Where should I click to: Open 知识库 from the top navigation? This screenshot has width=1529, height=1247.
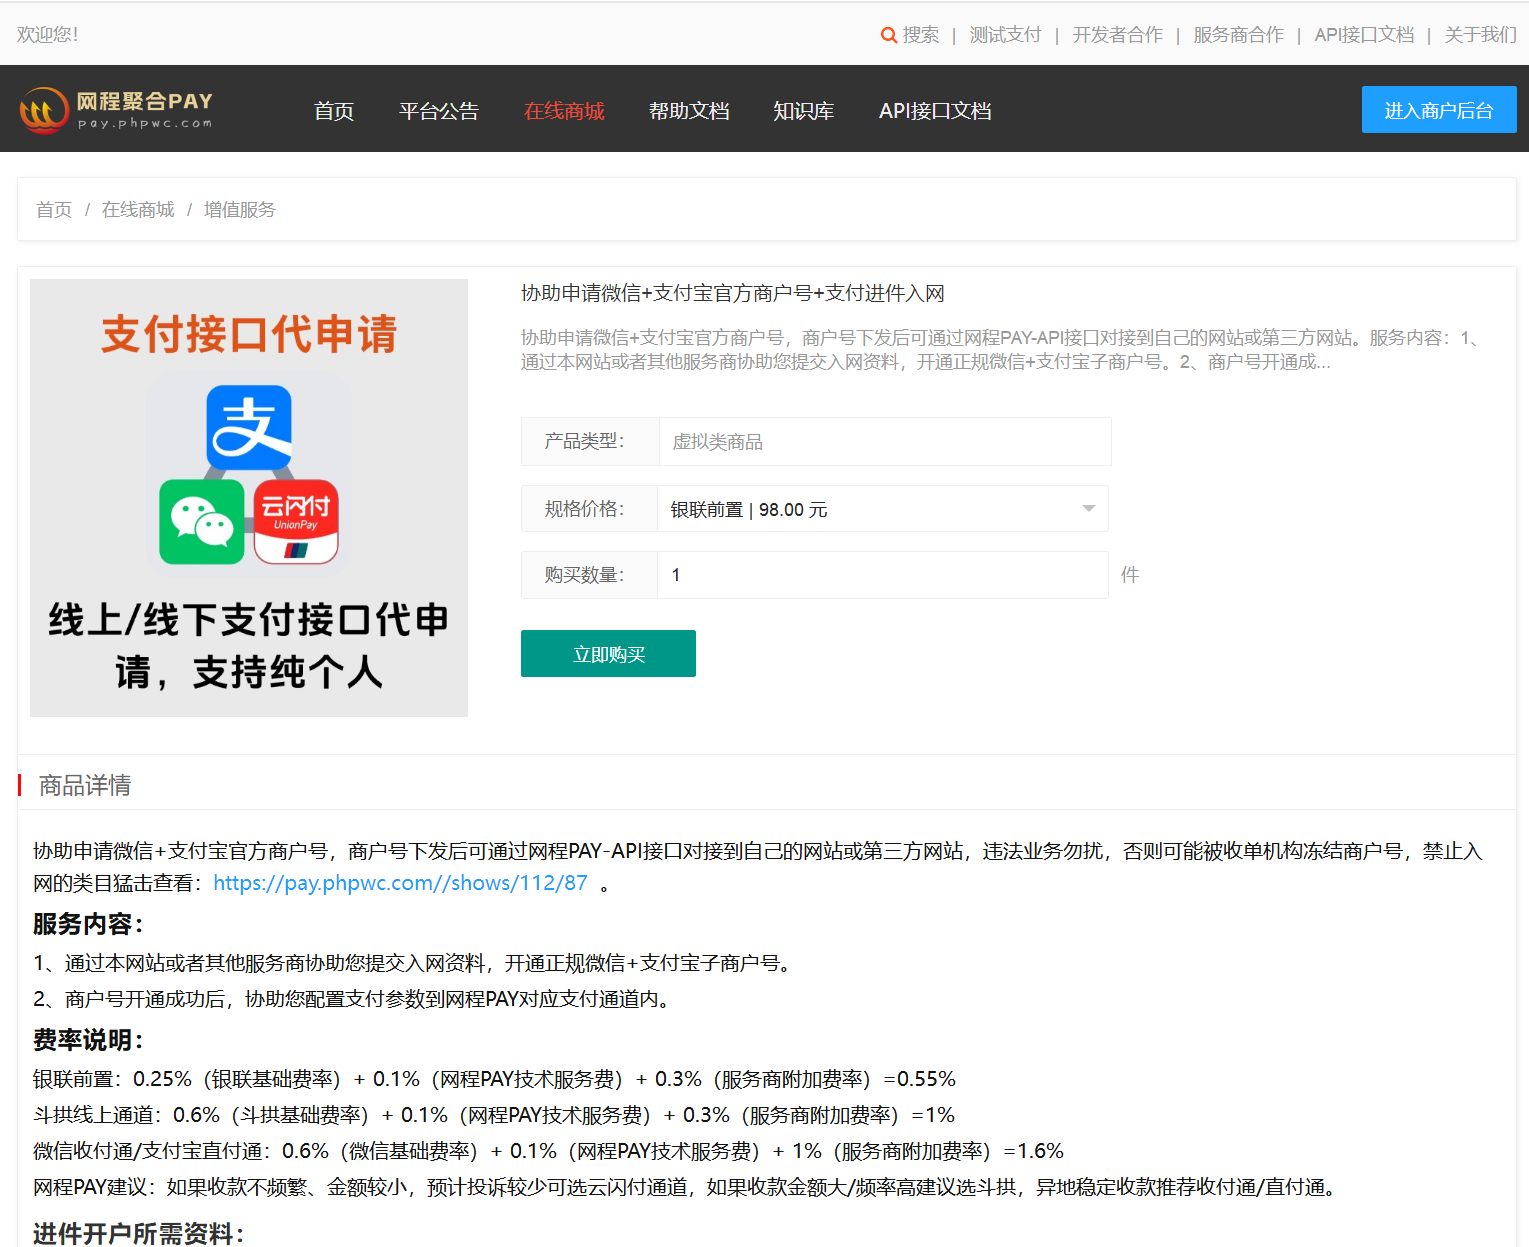(x=803, y=111)
